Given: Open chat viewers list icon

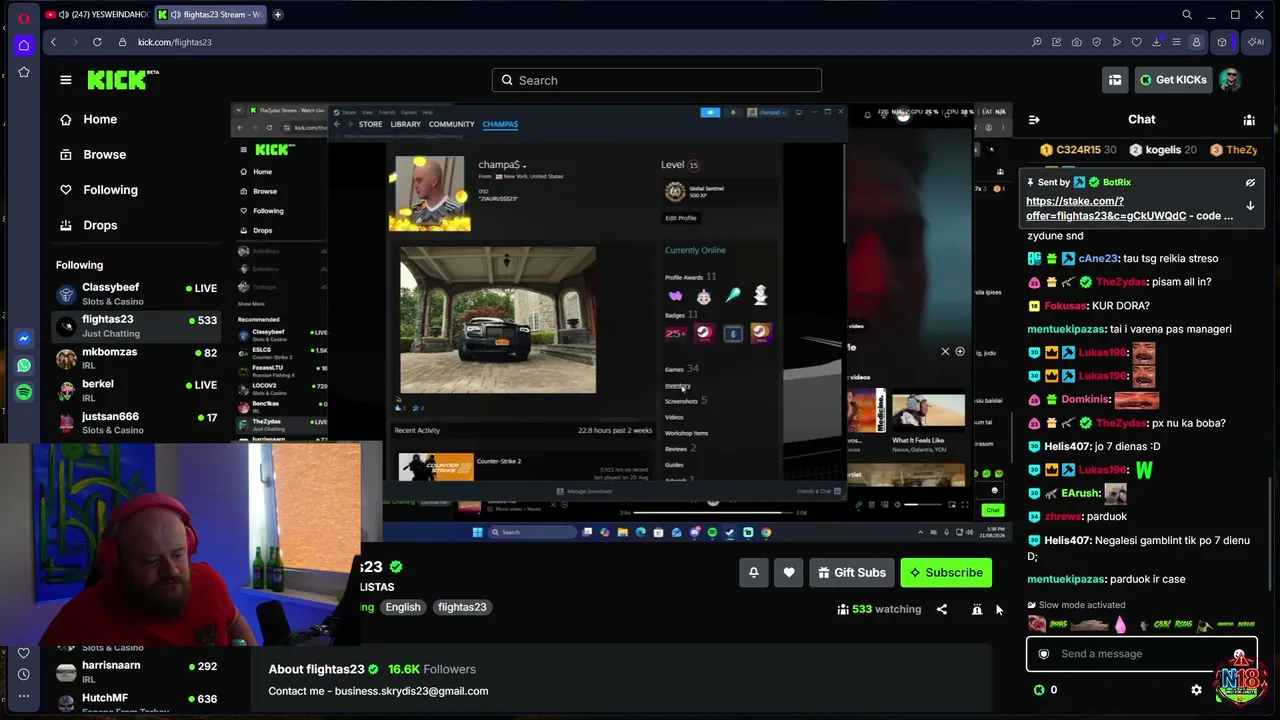Looking at the screenshot, I should (x=1249, y=120).
